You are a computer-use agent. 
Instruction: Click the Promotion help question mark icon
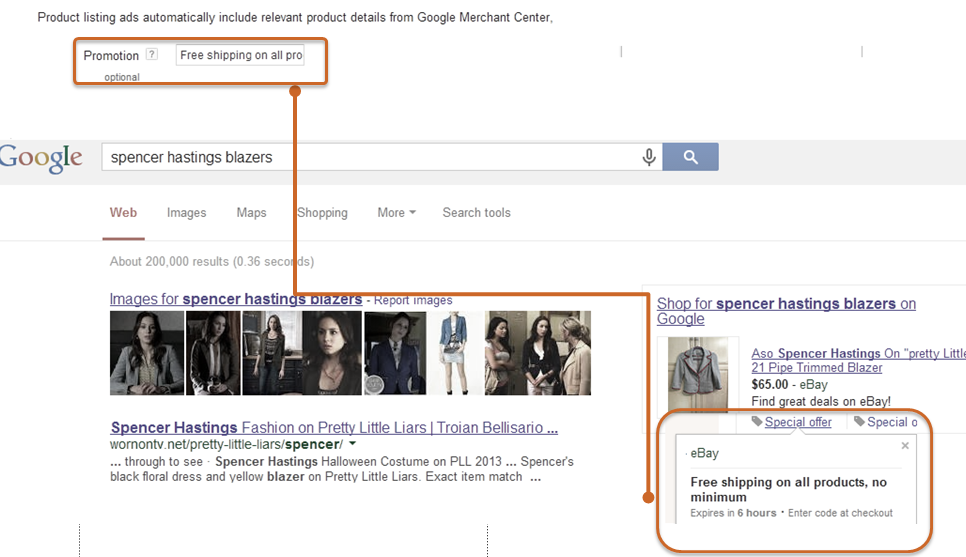click(152, 54)
